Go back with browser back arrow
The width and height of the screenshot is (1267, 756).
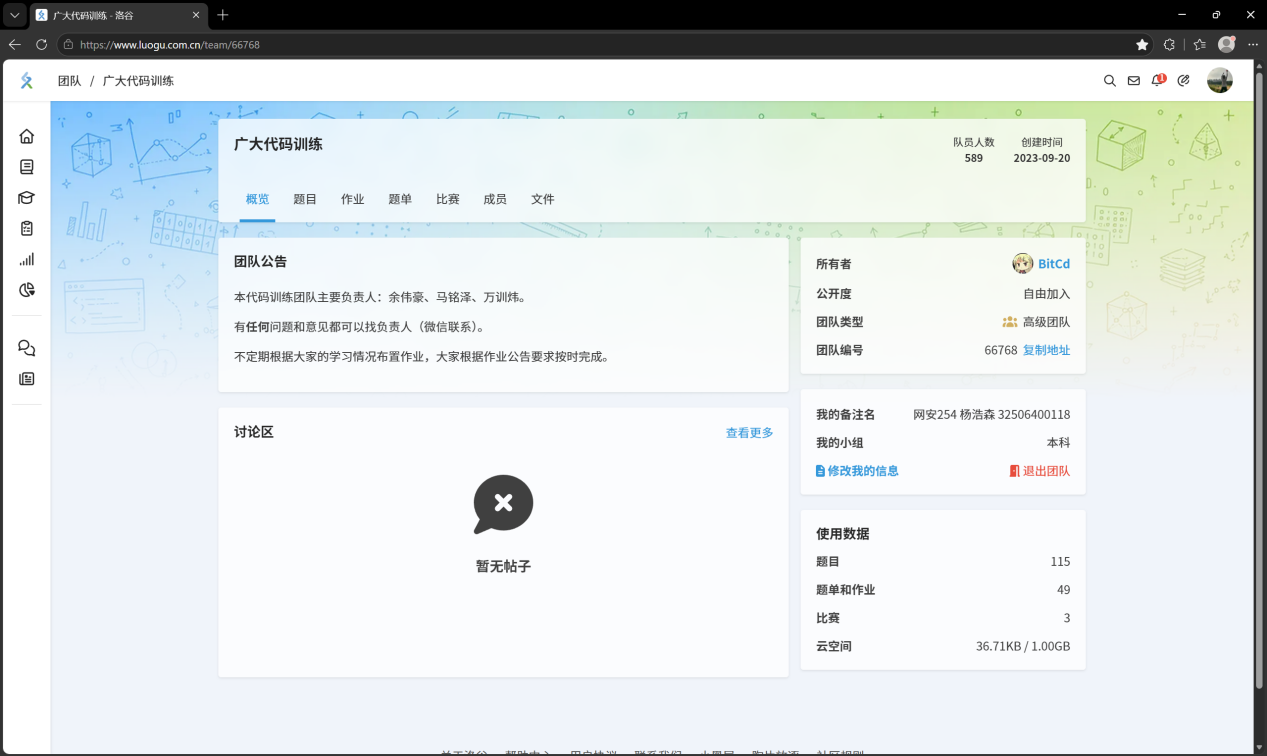[15, 44]
